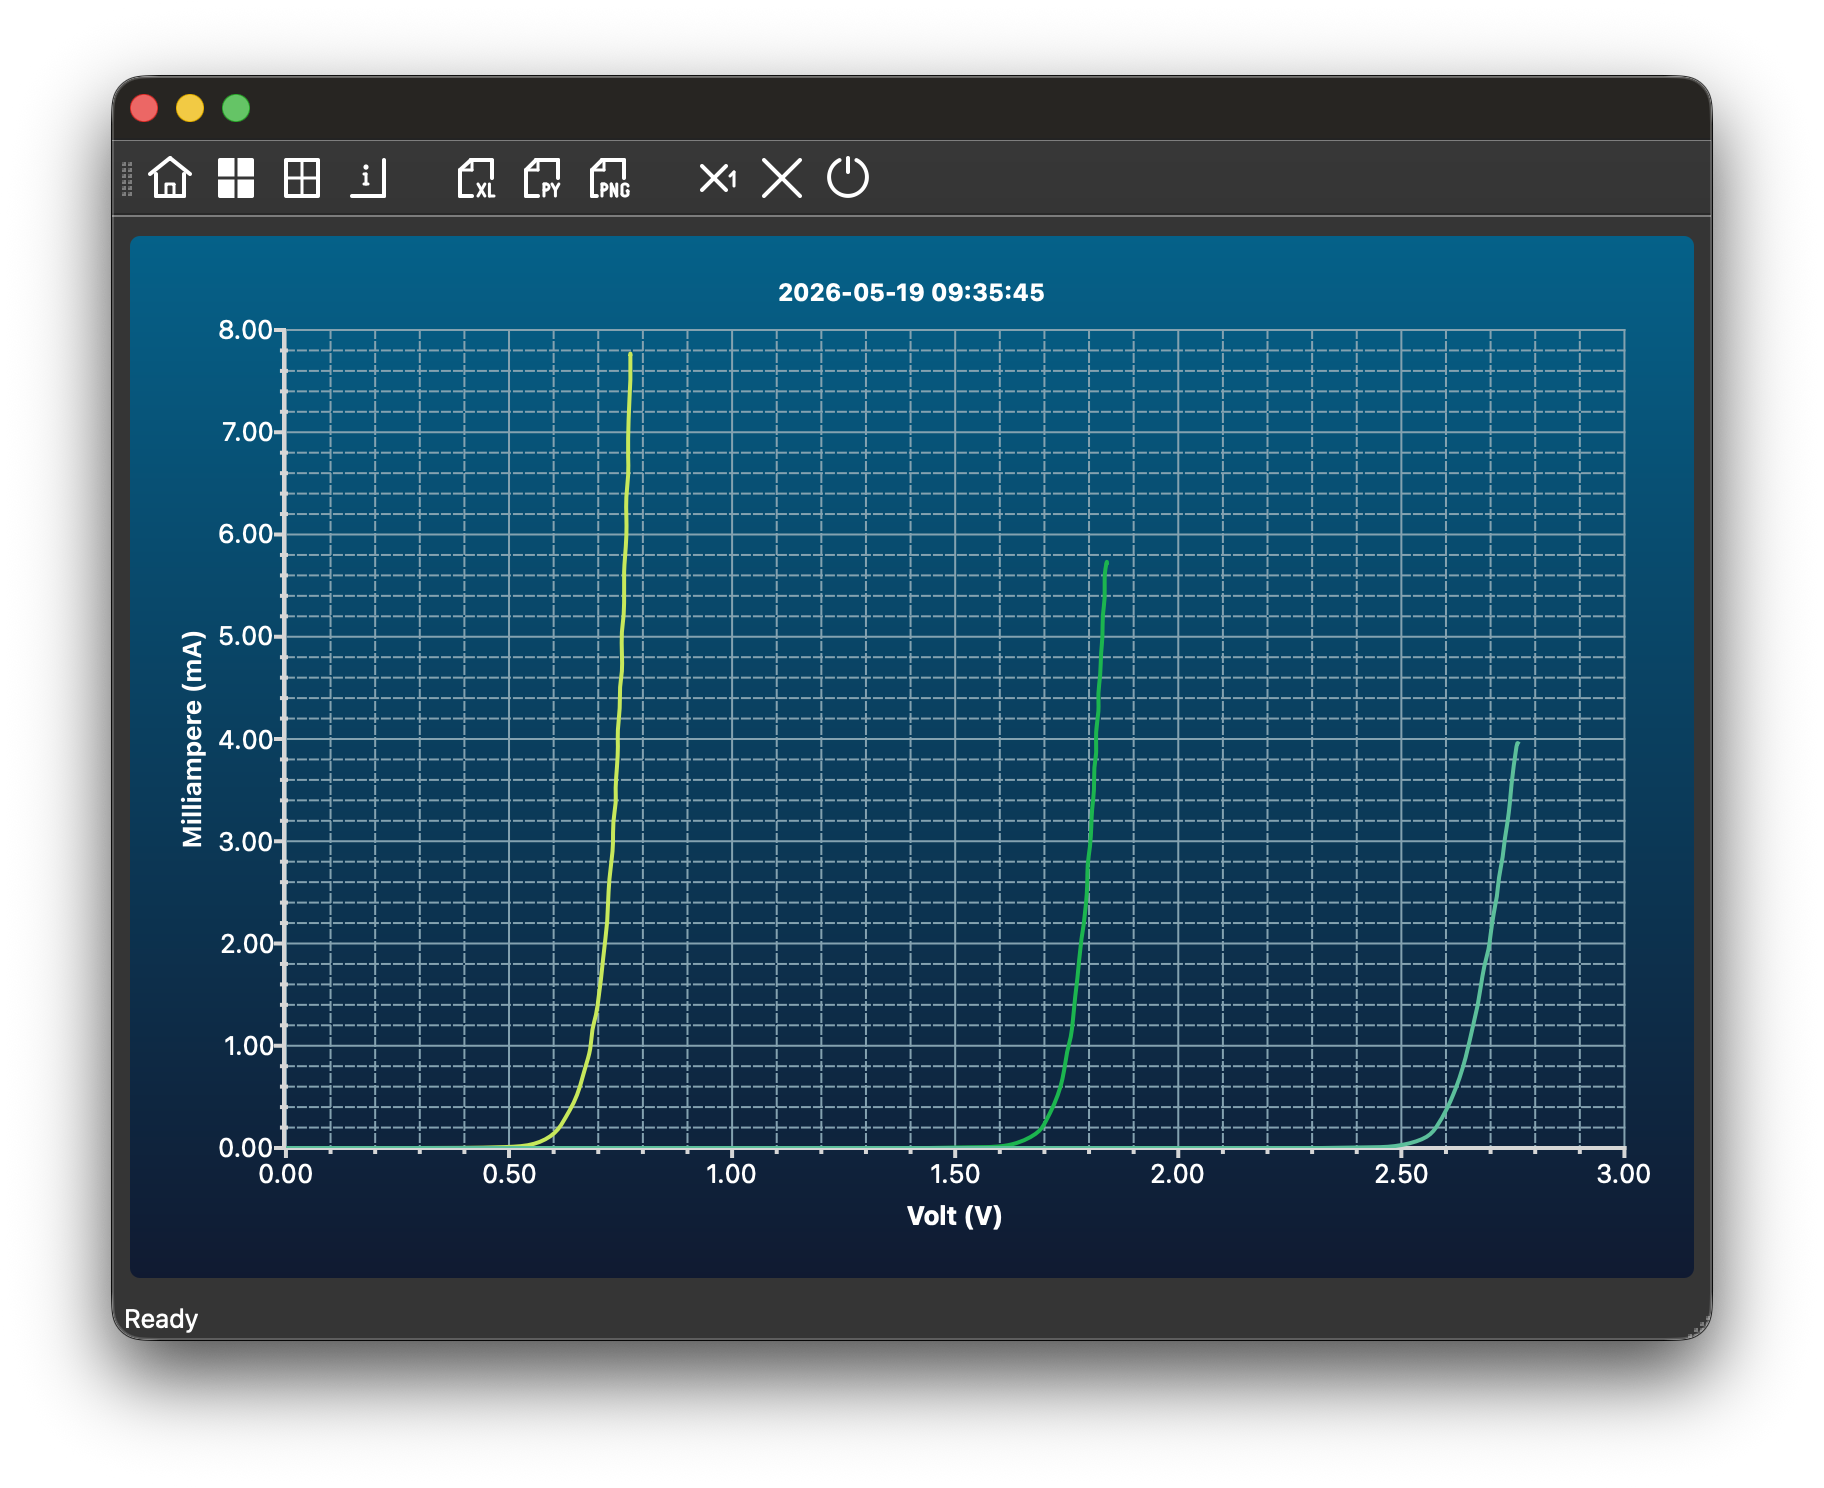Click the X1 remove-one icon

[x=717, y=178]
